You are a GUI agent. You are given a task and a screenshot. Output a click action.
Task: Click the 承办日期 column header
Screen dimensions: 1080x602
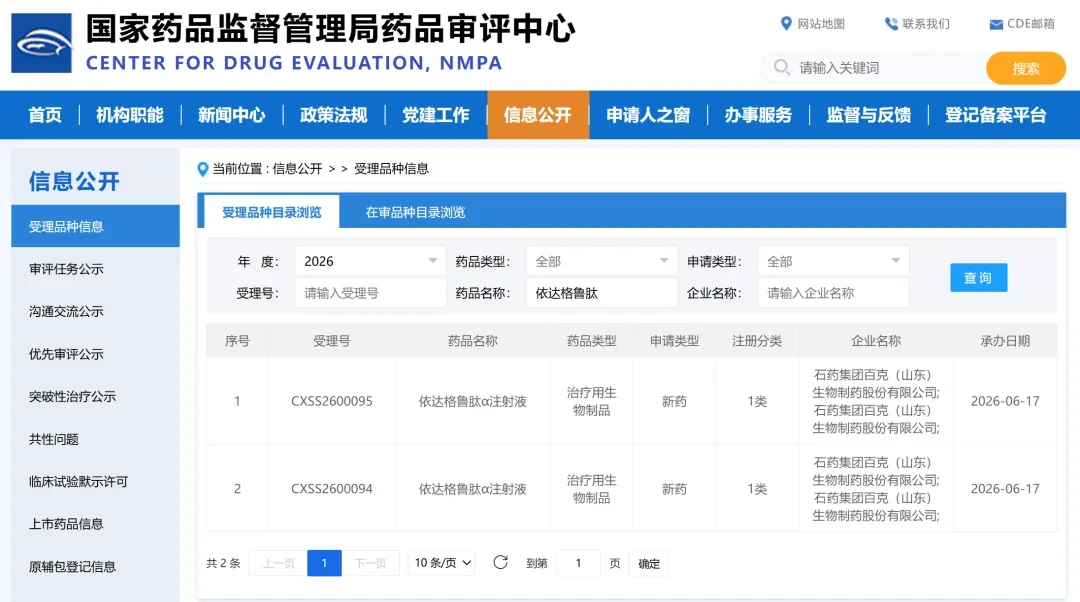1005,340
